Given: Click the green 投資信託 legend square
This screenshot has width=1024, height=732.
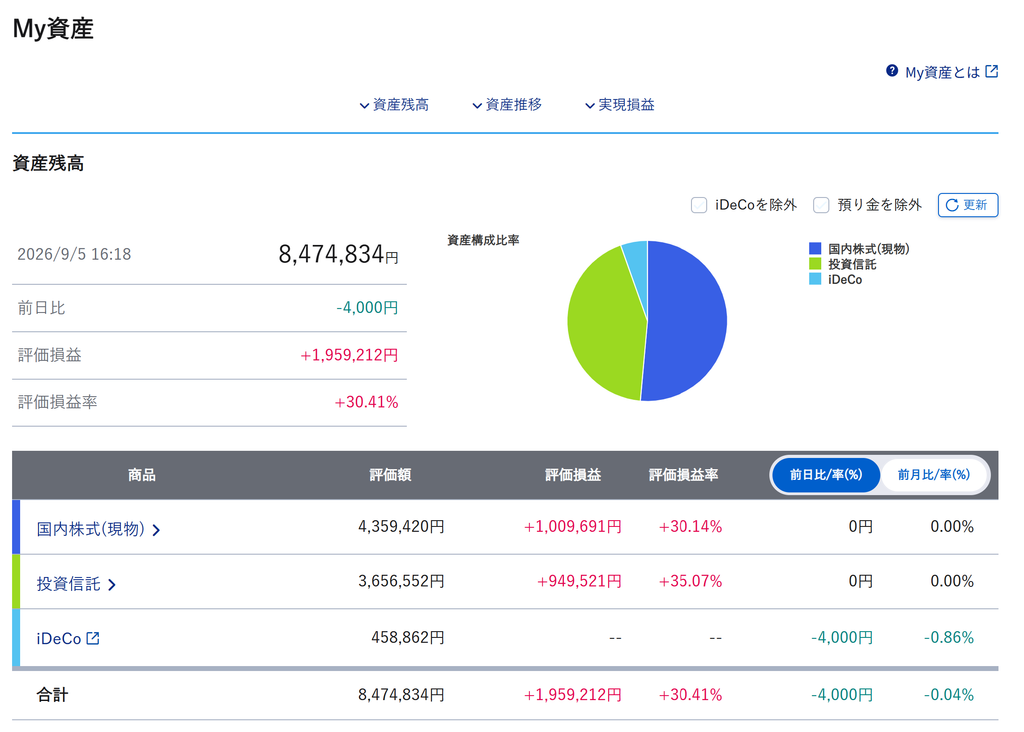Looking at the screenshot, I should click(815, 264).
